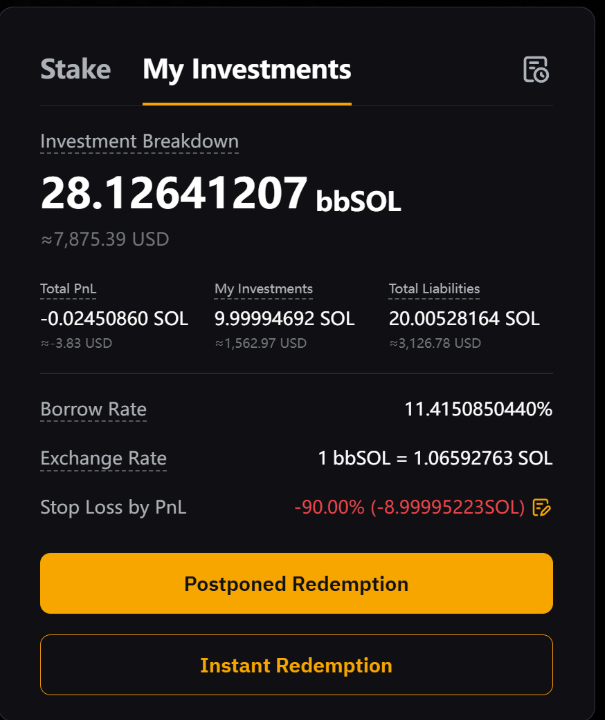Viewport: 605px width, 720px height.
Task: Click the Investment Breakdown underlined label
Action: tap(139, 141)
